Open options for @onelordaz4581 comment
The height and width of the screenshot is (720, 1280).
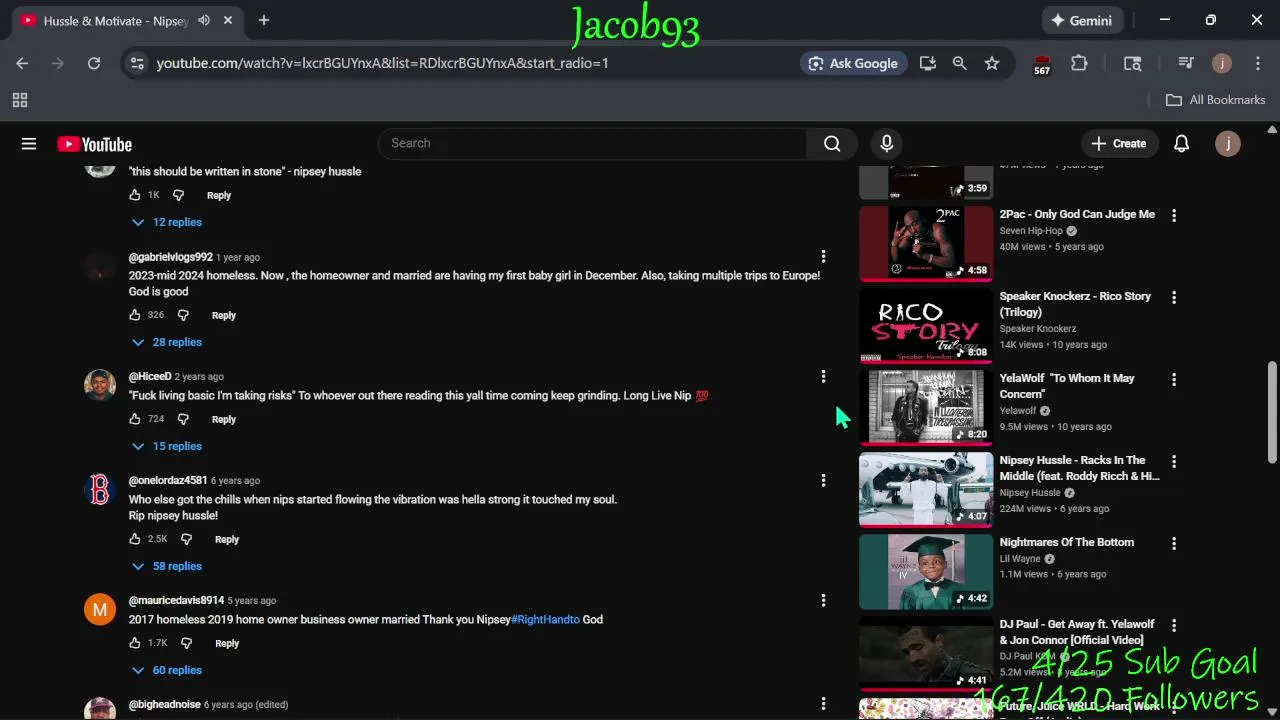click(x=823, y=481)
